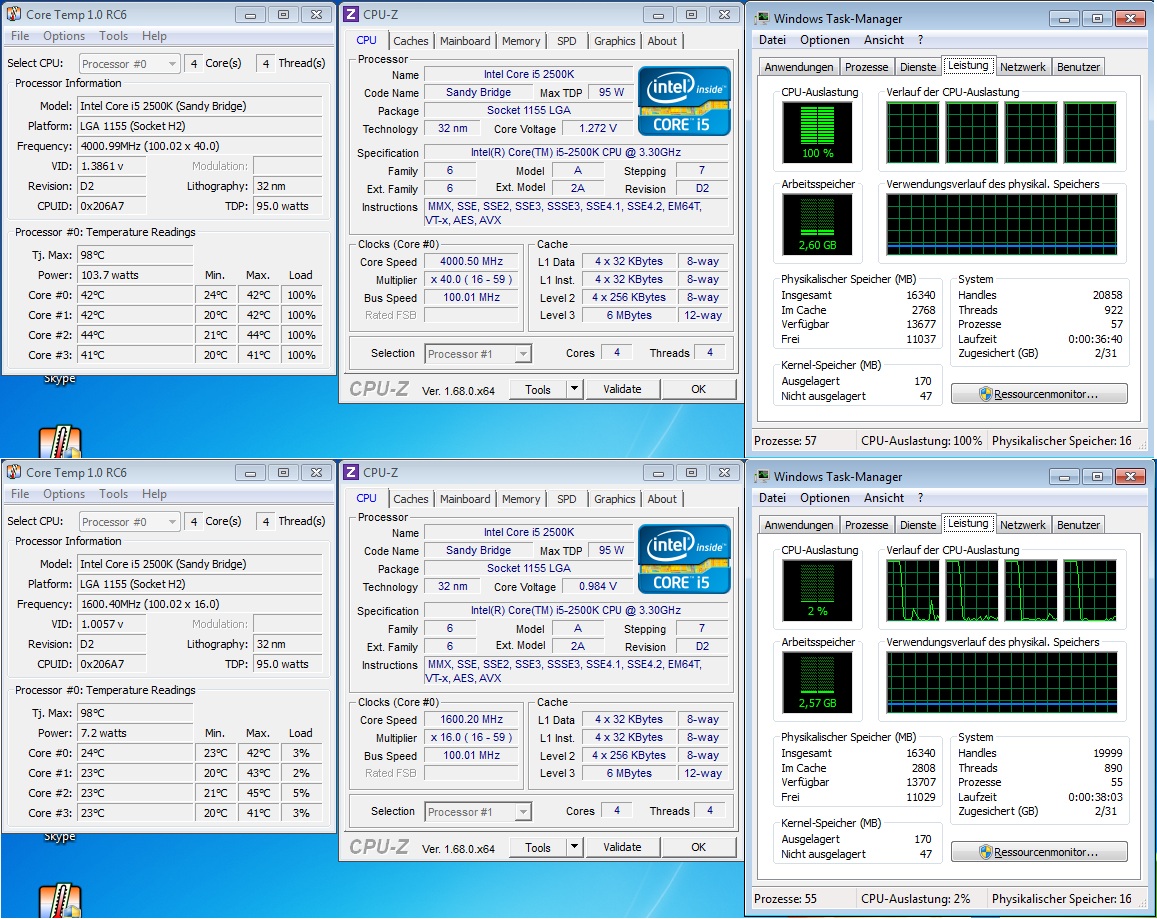Click the CPU-Z 'Z' title icon in the upper window
The image size is (1157, 919).
click(352, 14)
